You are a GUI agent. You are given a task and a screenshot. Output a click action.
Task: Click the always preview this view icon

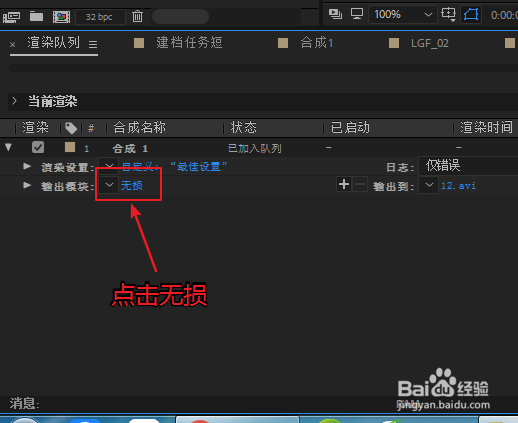(335, 14)
